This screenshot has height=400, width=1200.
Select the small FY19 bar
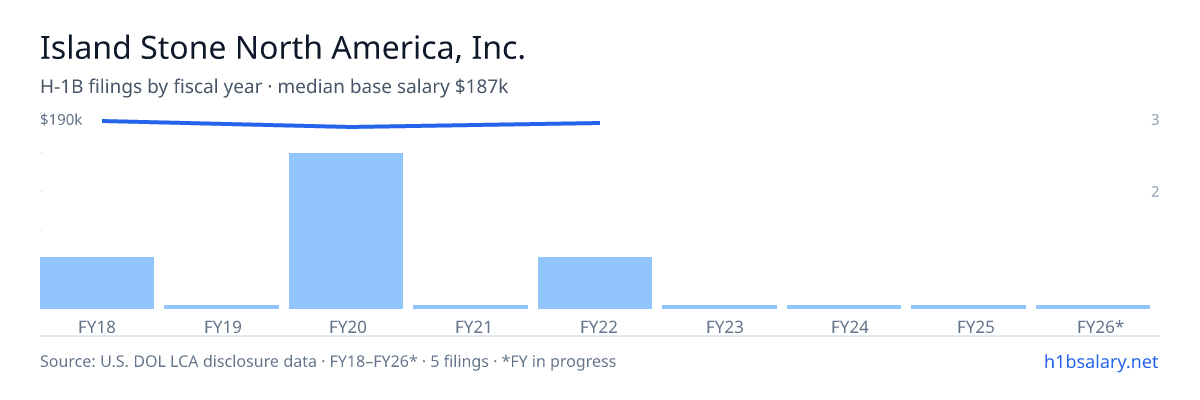click(221, 307)
